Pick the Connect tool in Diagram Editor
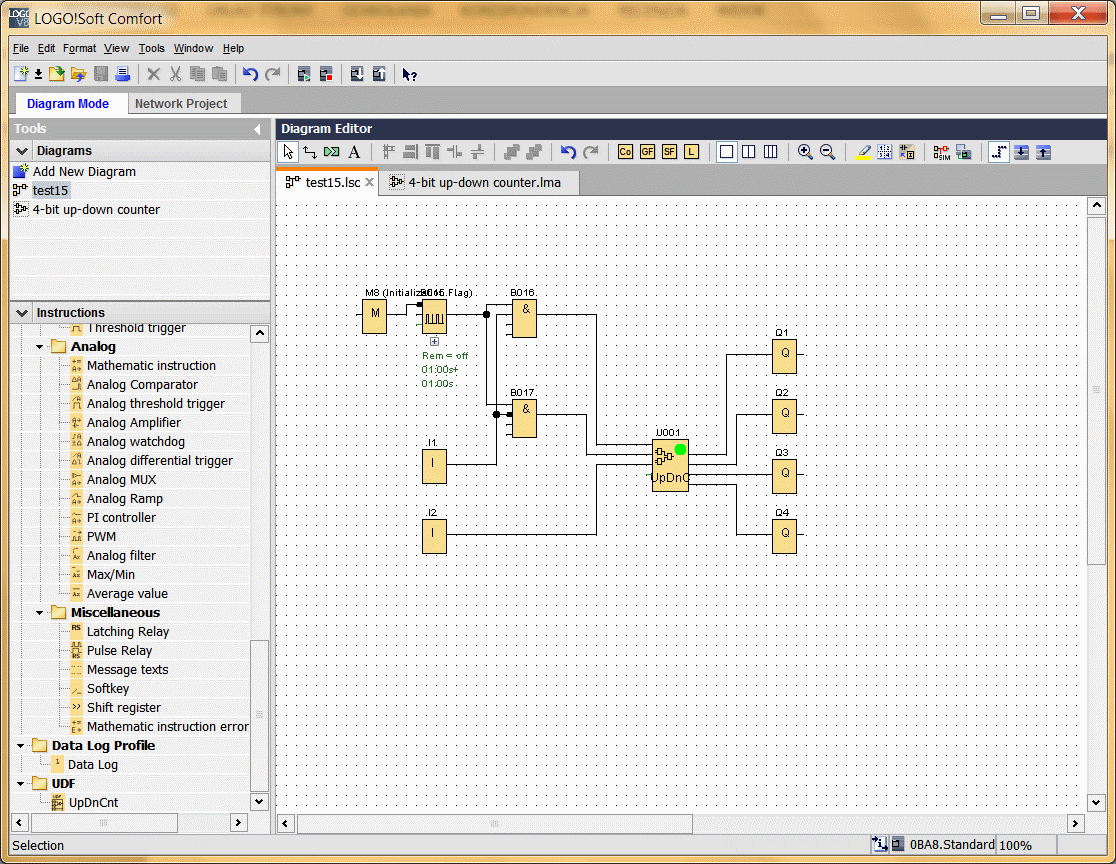The height and width of the screenshot is (864, 1116). click(310, 152)
